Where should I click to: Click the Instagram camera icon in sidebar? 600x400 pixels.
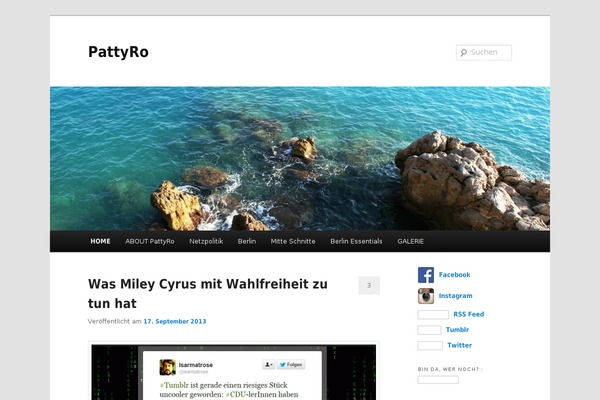[426, 296]
